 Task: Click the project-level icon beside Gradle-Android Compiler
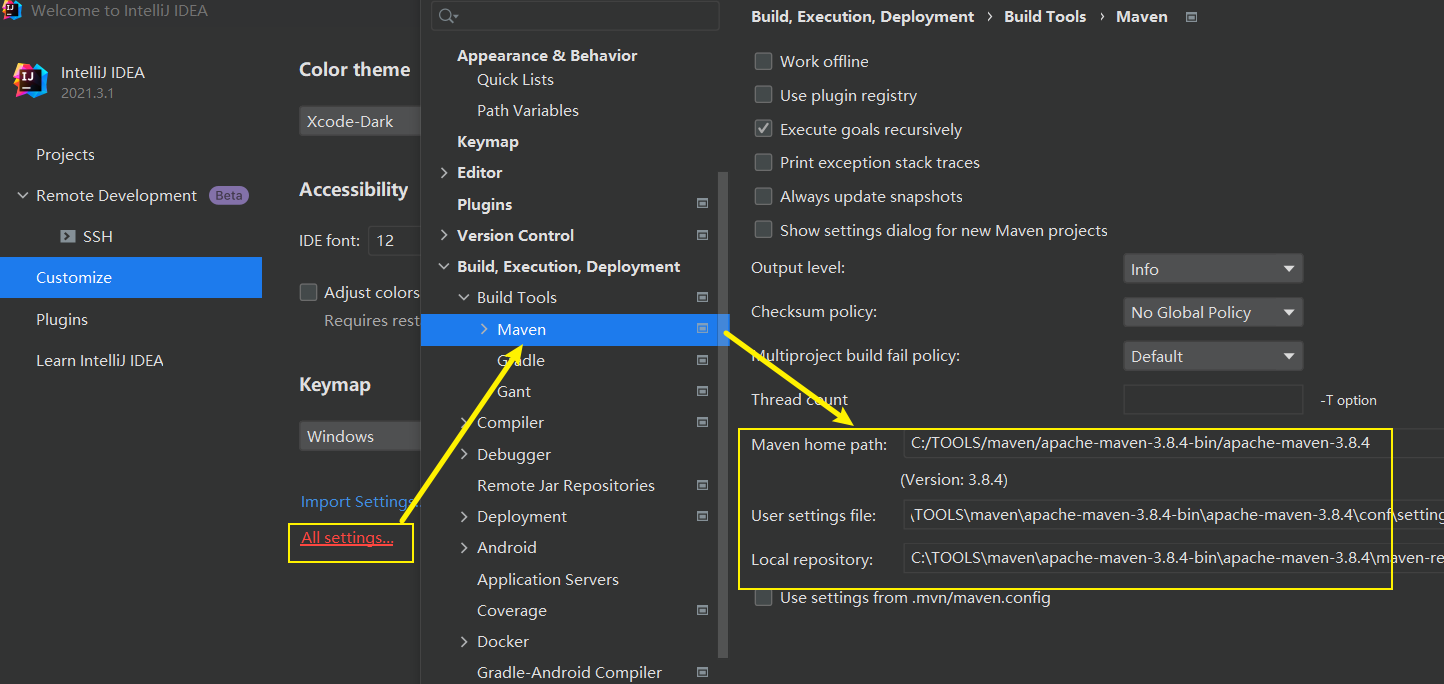point(702,672)
